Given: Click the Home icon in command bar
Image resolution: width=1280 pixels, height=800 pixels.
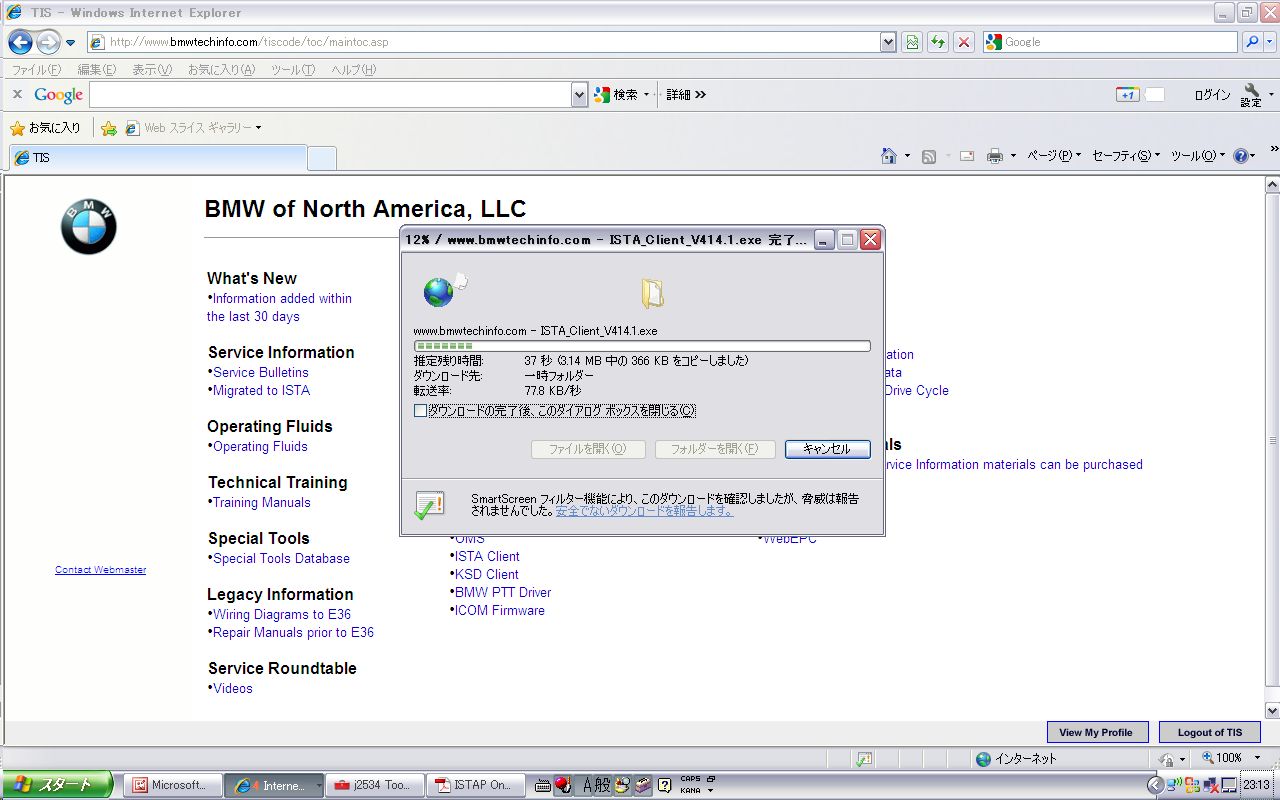Looking at the screenshot, I should pyautogui.click(x=889, y=156).
